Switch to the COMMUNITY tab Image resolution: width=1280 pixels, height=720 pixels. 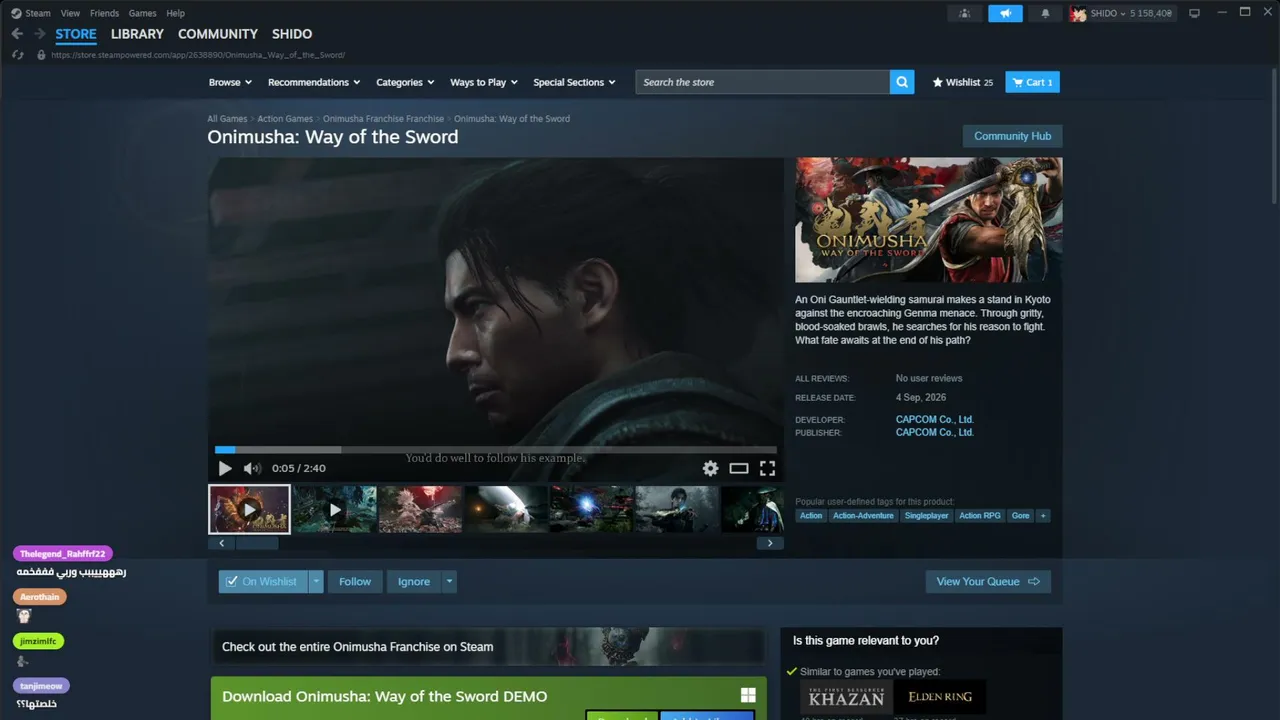click(x=218, y=34)
